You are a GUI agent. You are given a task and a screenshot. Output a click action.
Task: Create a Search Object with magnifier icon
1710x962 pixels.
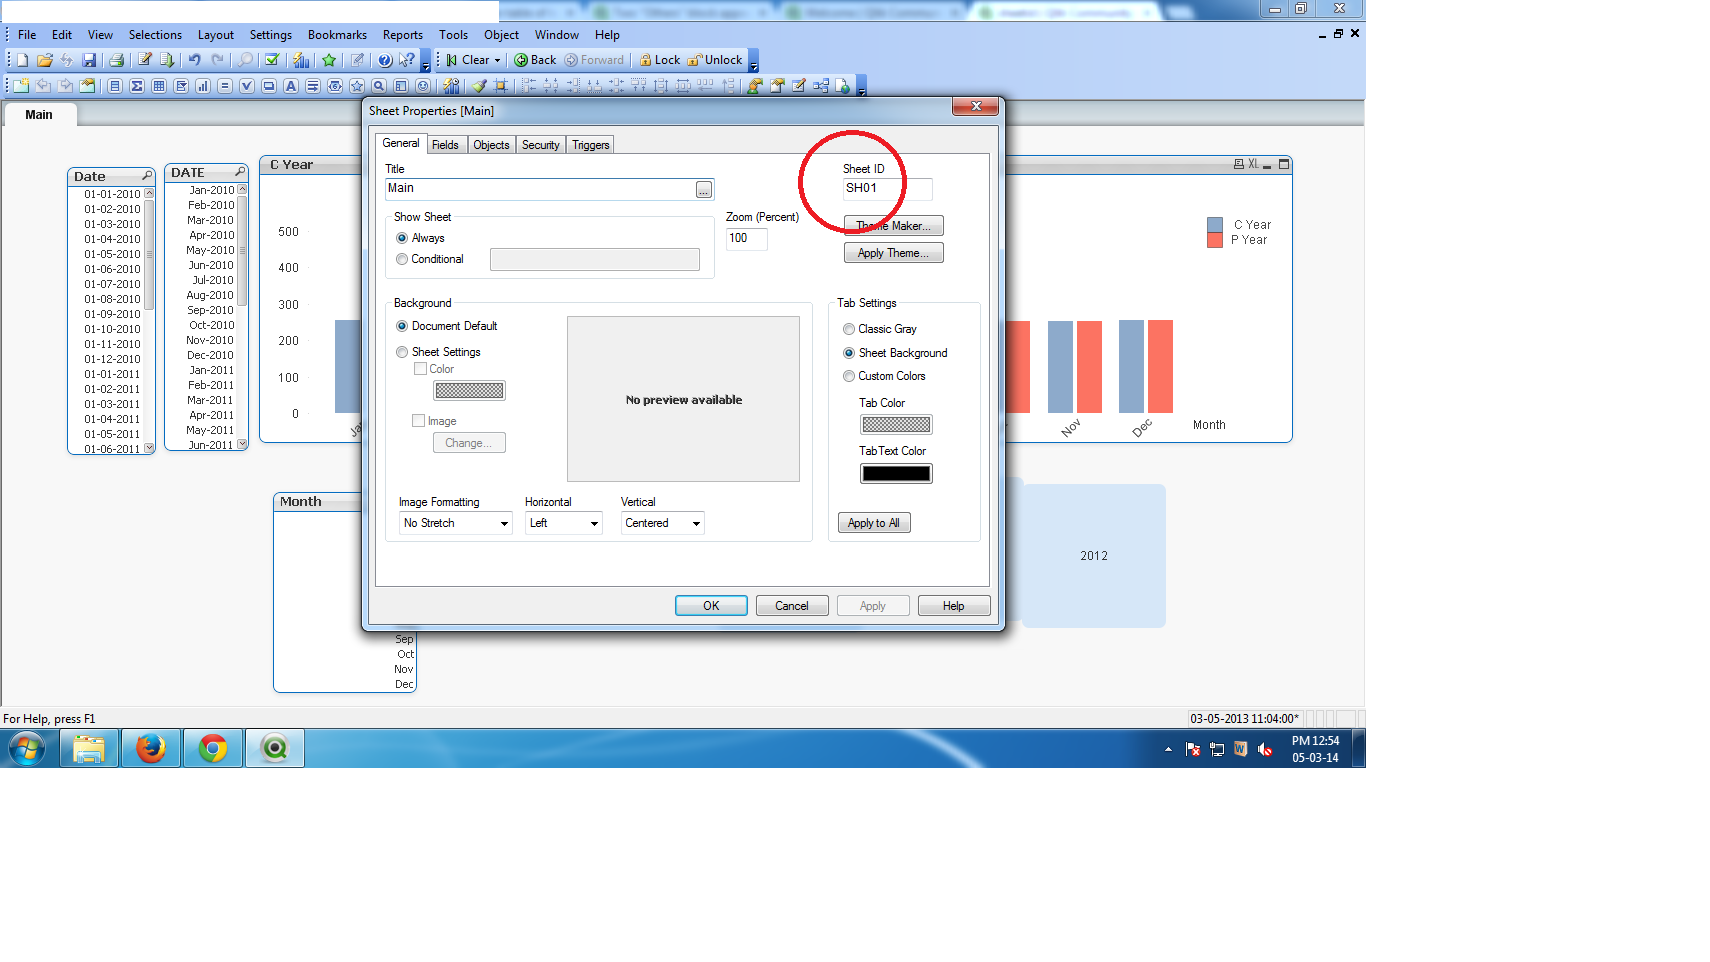(379, 86)
